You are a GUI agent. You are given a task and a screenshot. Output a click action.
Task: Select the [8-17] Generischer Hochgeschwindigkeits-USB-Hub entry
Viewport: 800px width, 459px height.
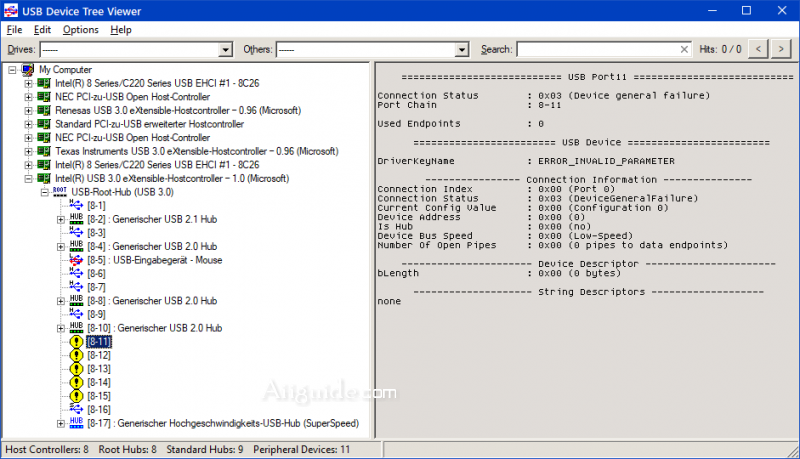(x=223, y=423)
